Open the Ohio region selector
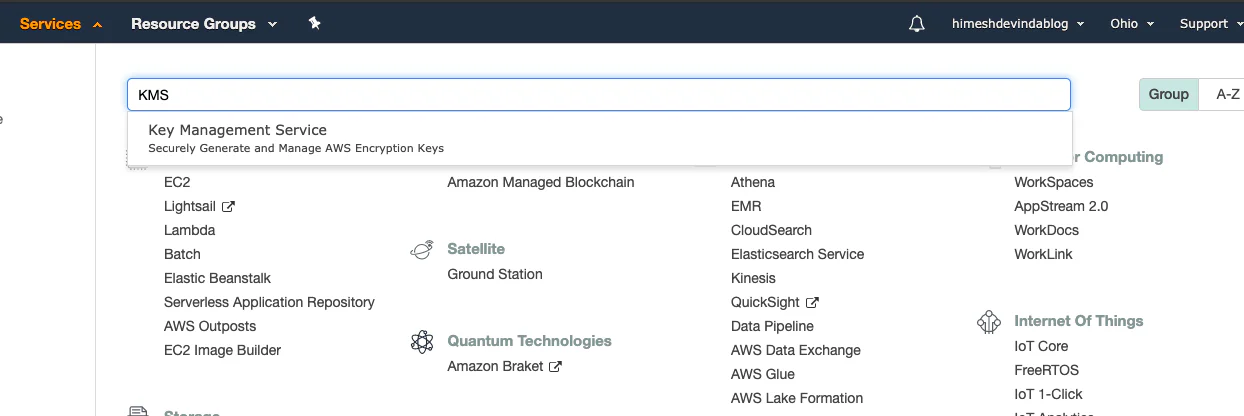Image resolution: width=1244 pixels, height=416 pixels. [1132, 24]
